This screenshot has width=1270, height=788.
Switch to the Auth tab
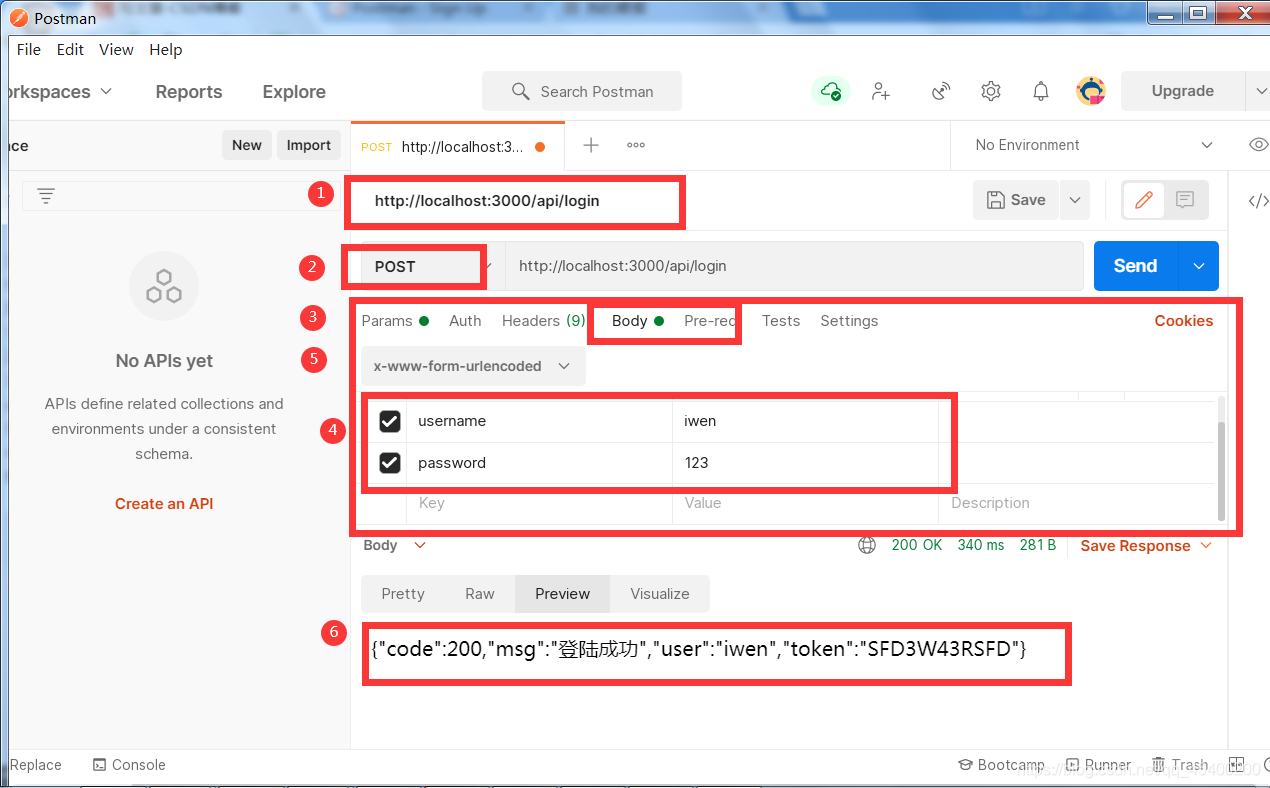click(x=465, y=321)
